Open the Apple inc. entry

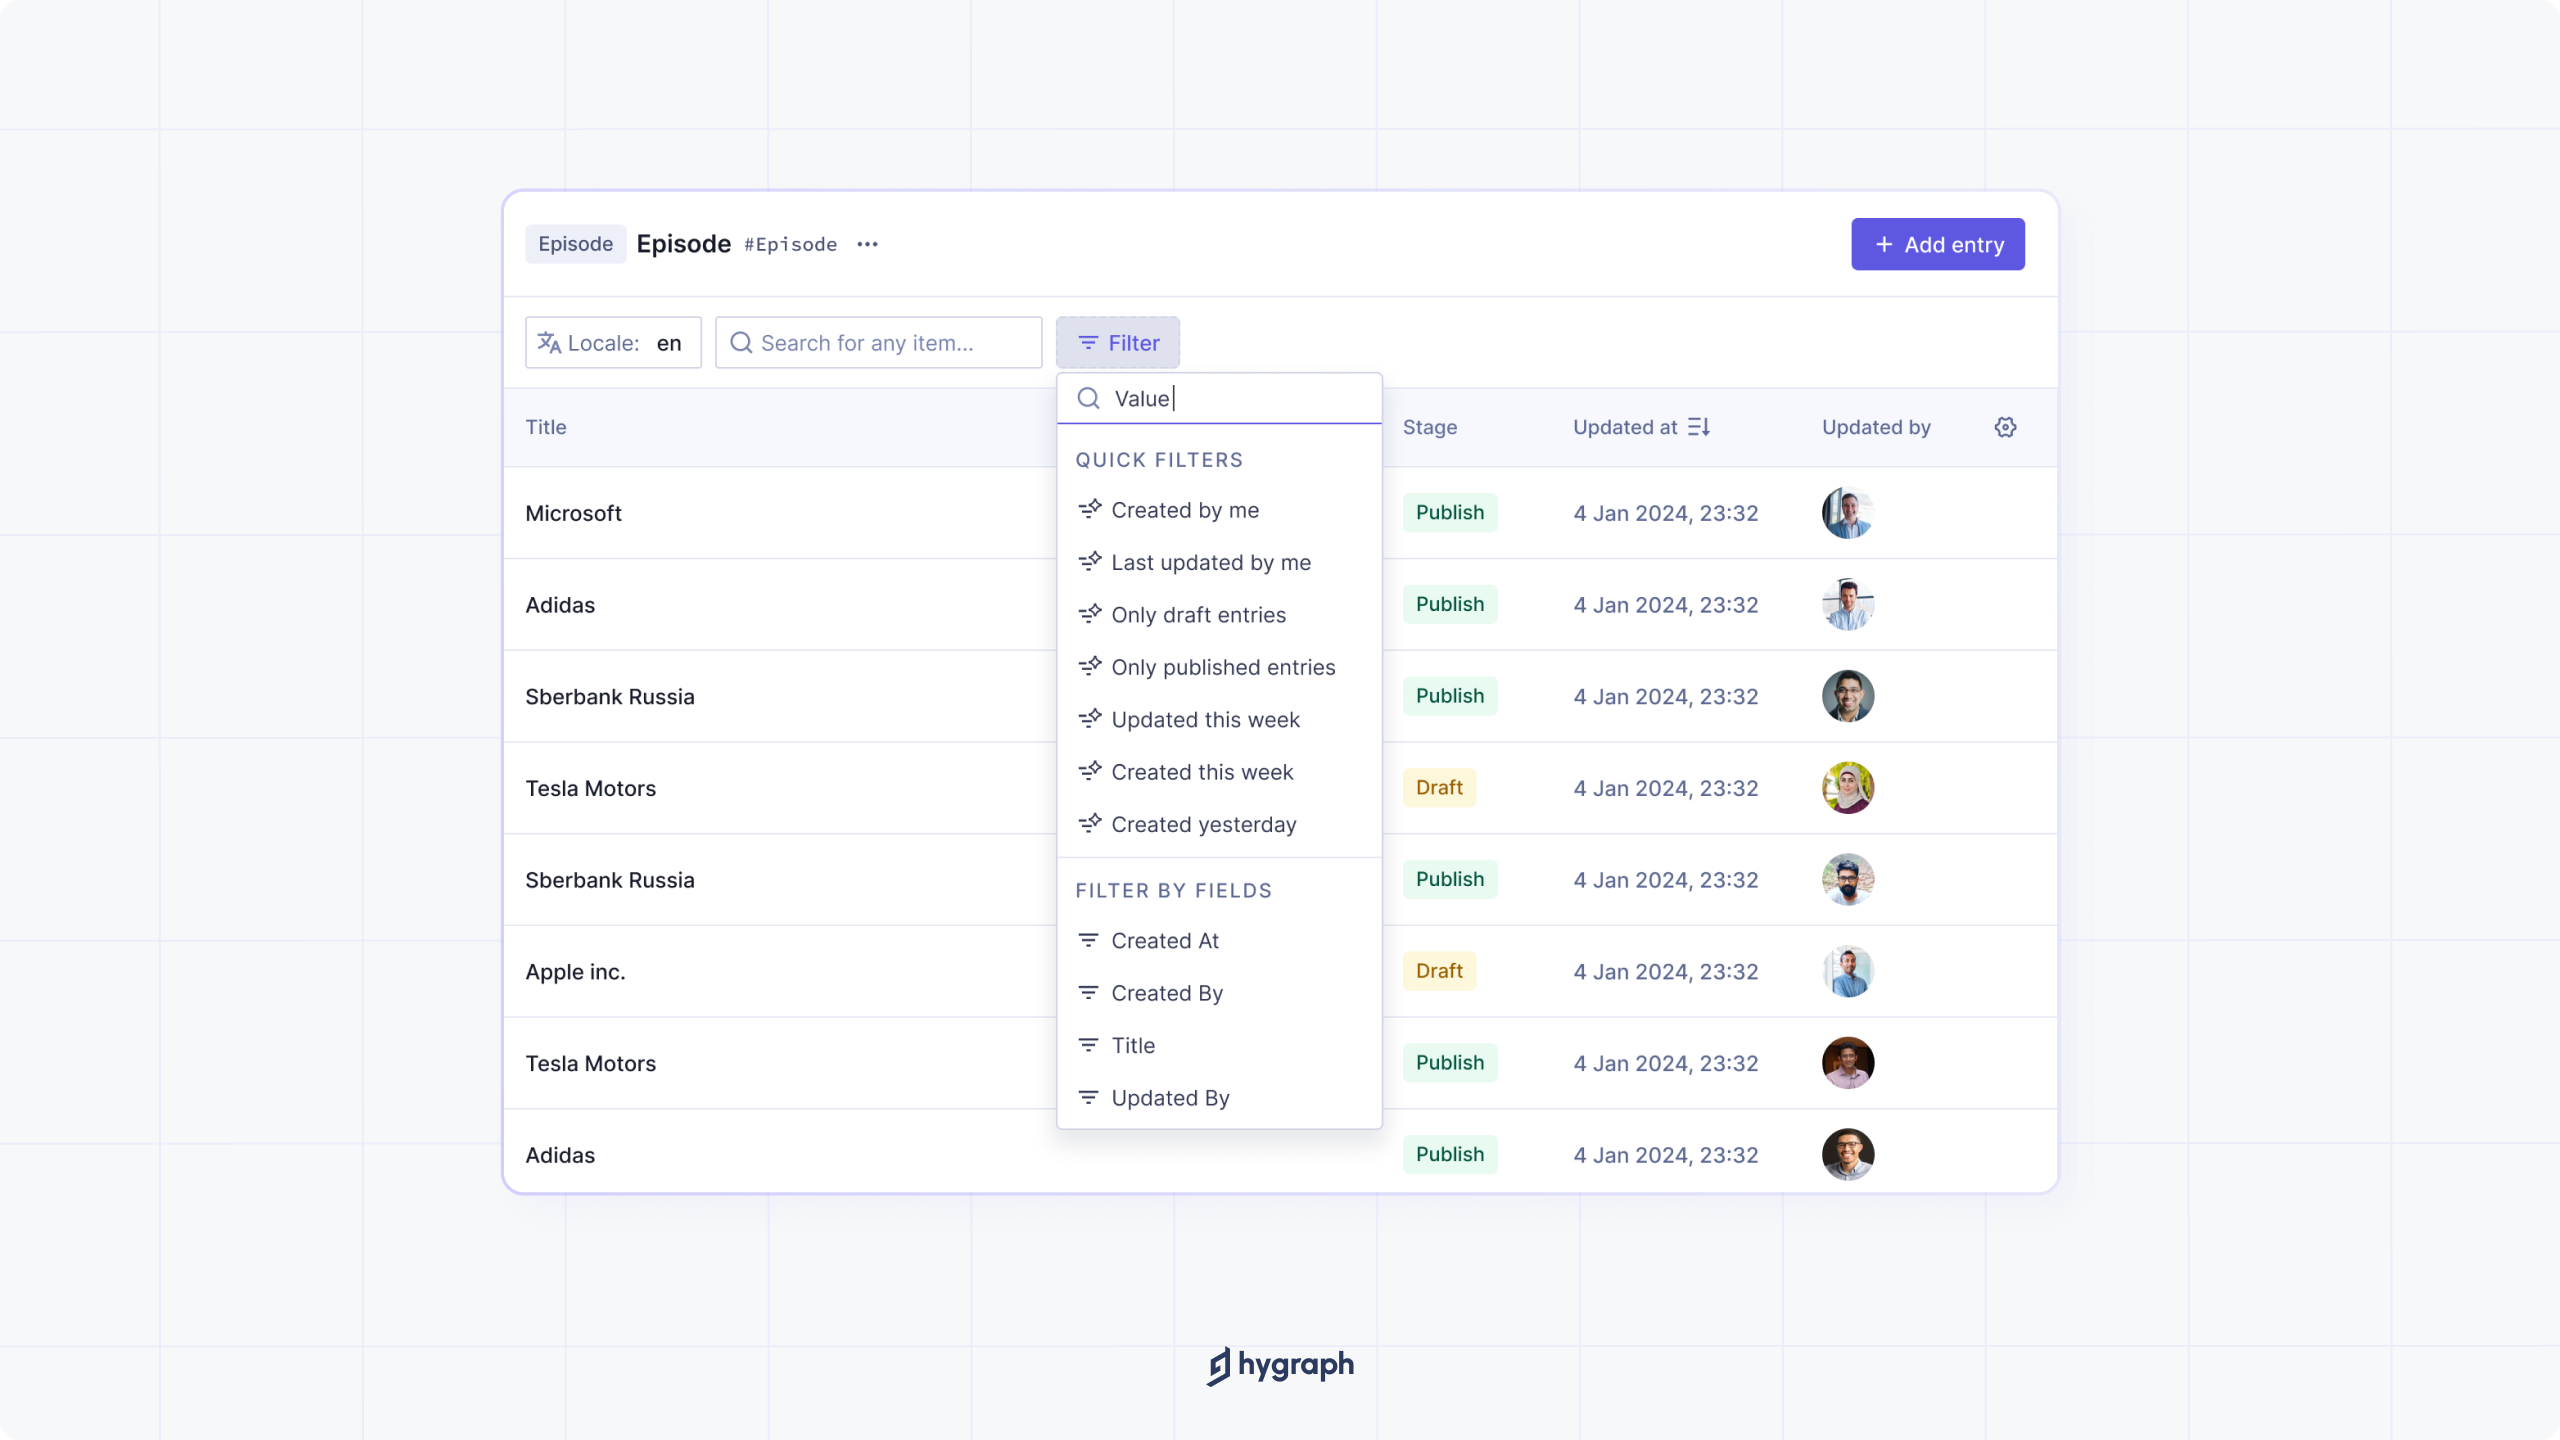(575, 972)
